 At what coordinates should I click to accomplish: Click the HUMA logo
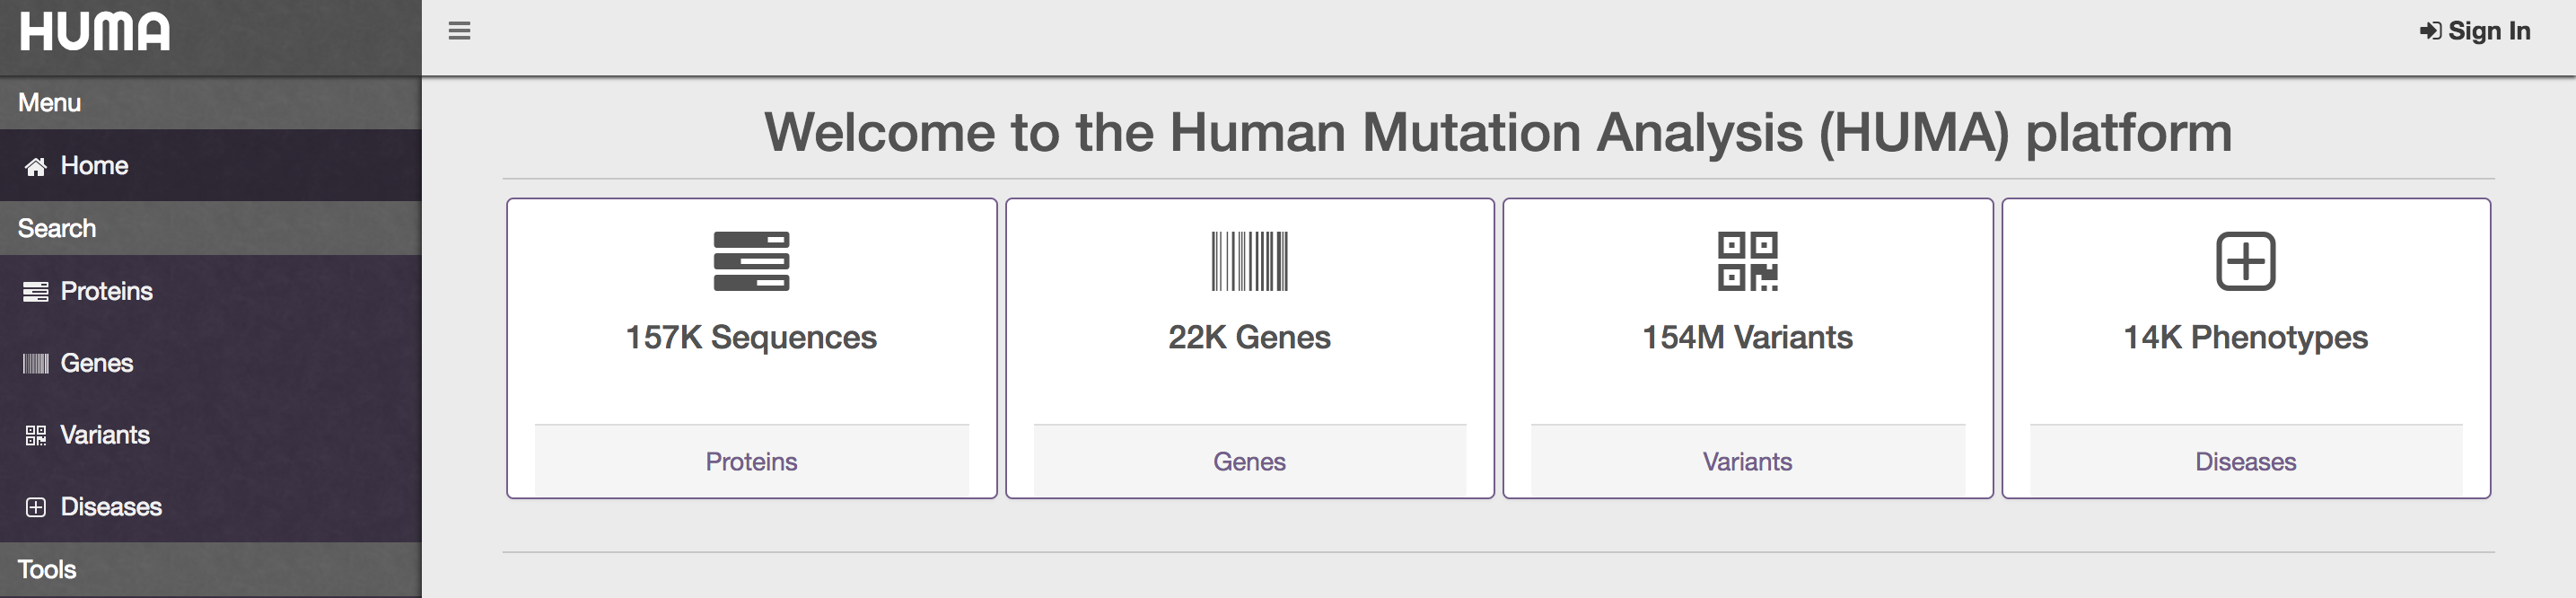95,31
